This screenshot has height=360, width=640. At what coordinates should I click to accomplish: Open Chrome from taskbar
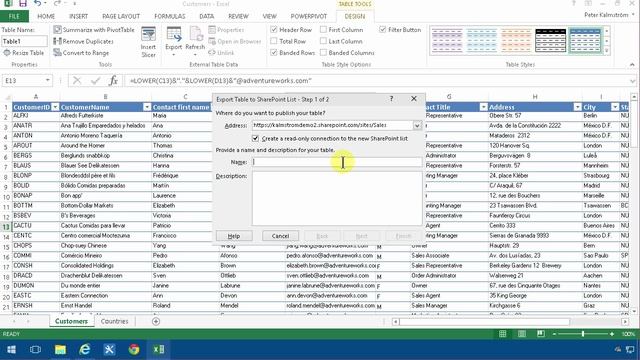(134, 349)
